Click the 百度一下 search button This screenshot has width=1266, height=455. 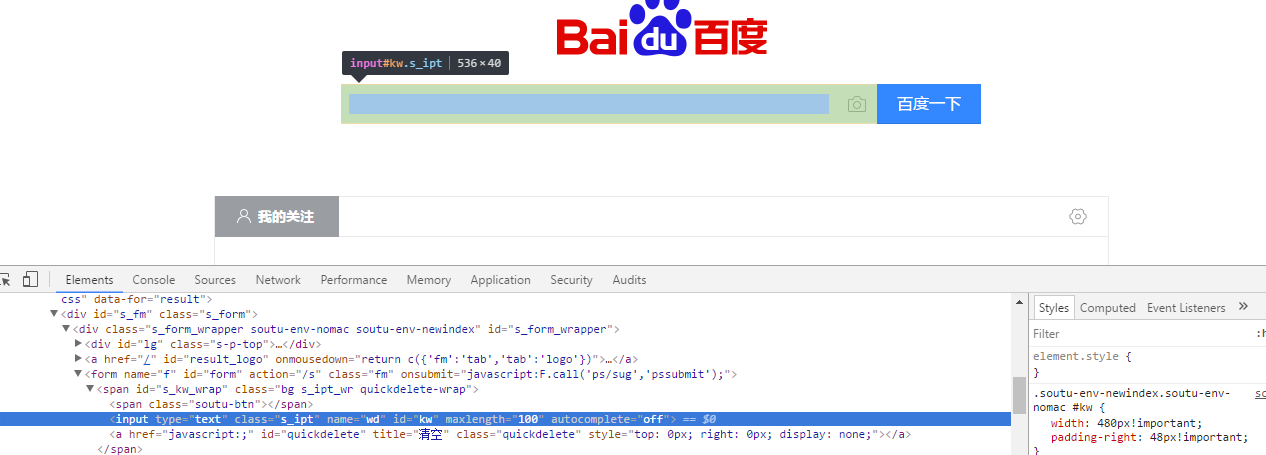[929, 104]
